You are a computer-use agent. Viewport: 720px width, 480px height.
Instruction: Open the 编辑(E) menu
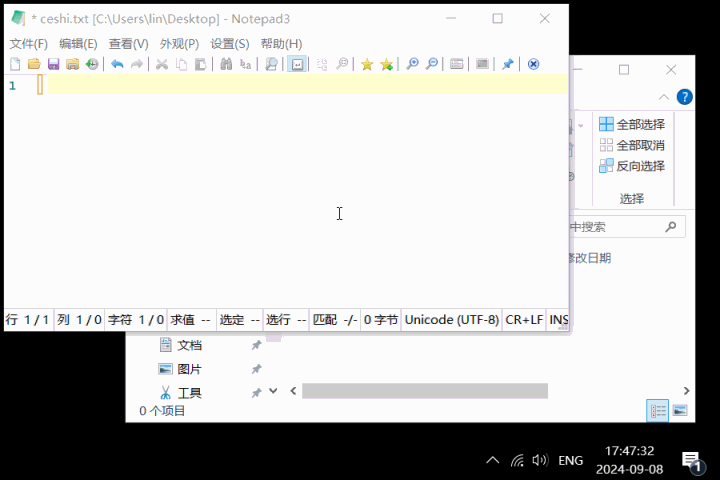pos(78,44)
